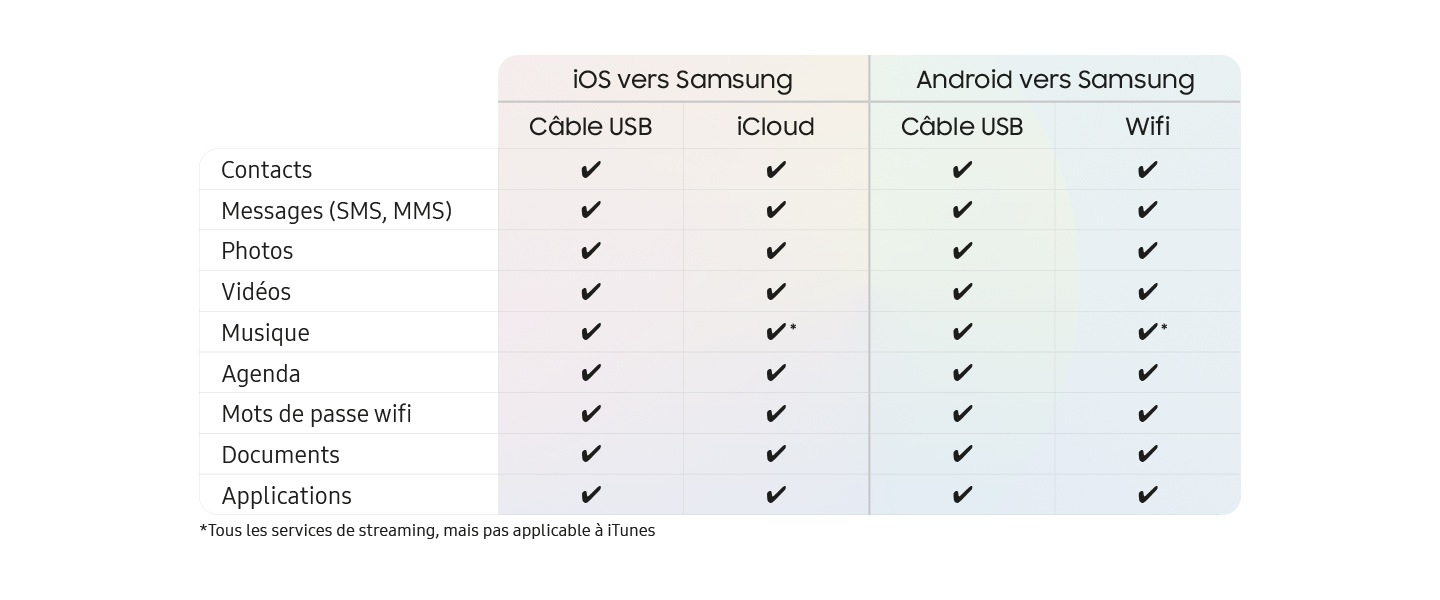Screen dimensions: 1440x600
Task: Click the Agenda checkmark under iOS Câble USB
Action: pyautogui.click(x=591, y=373)
